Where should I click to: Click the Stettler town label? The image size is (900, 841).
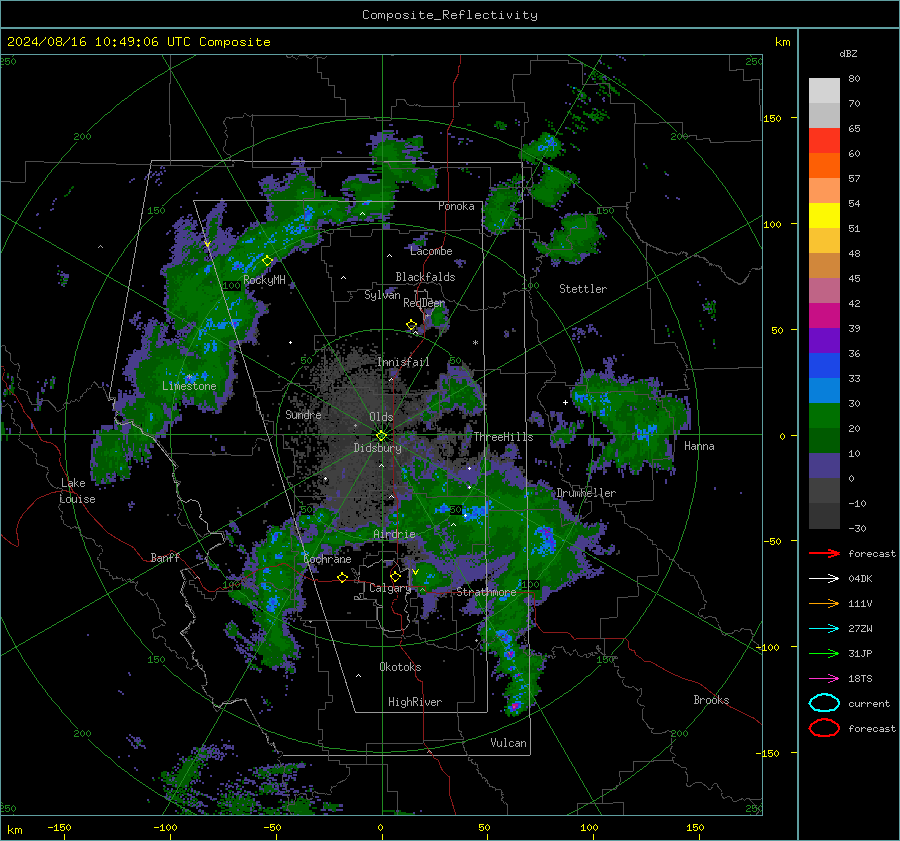[x=583, y=289]
